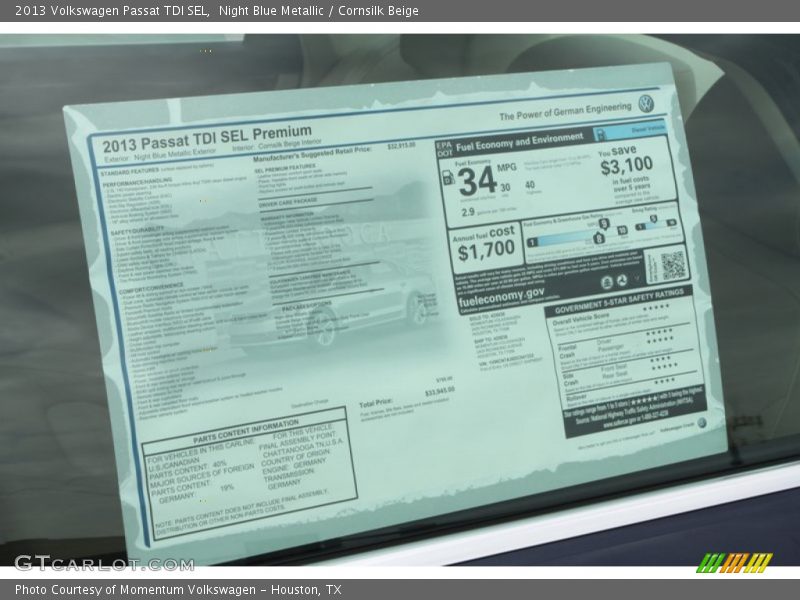Click 'GOVERNMENT 5-STAR SAFETY RATINGS' heading
The image size is (800, 600).
(x=619, y=301)
